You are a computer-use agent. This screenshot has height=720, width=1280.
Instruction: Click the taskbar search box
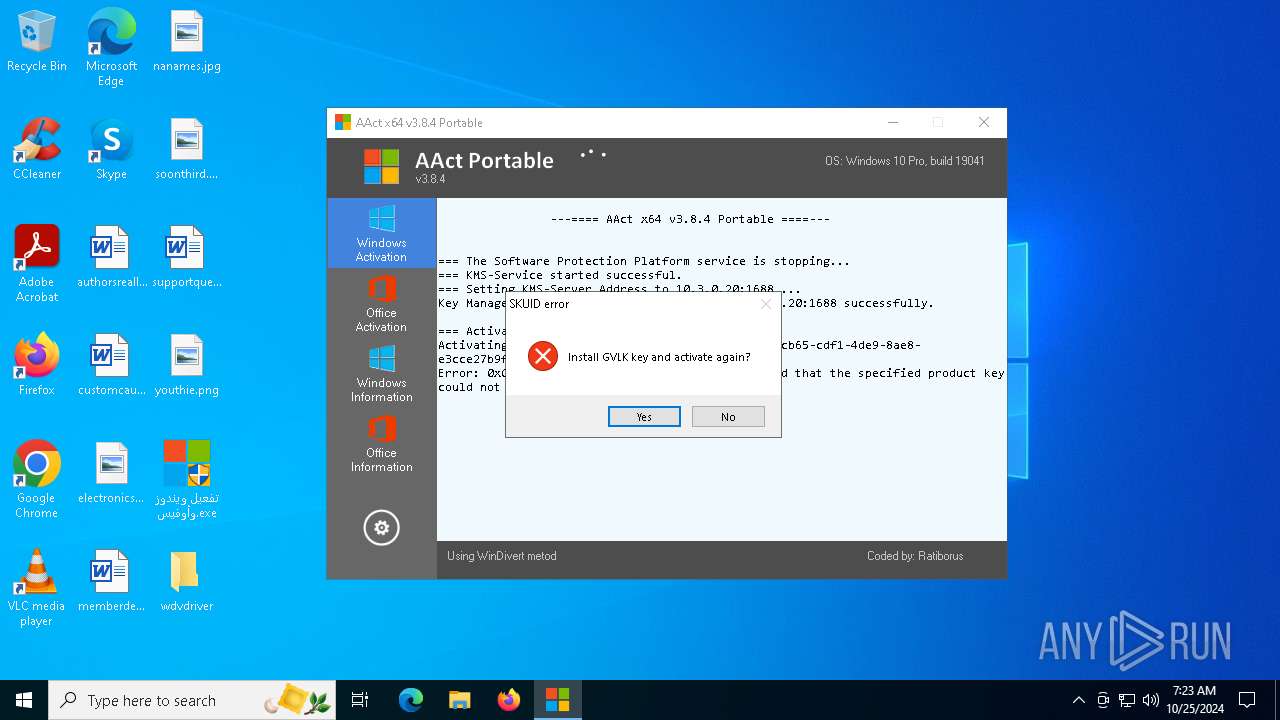(193, 700)
